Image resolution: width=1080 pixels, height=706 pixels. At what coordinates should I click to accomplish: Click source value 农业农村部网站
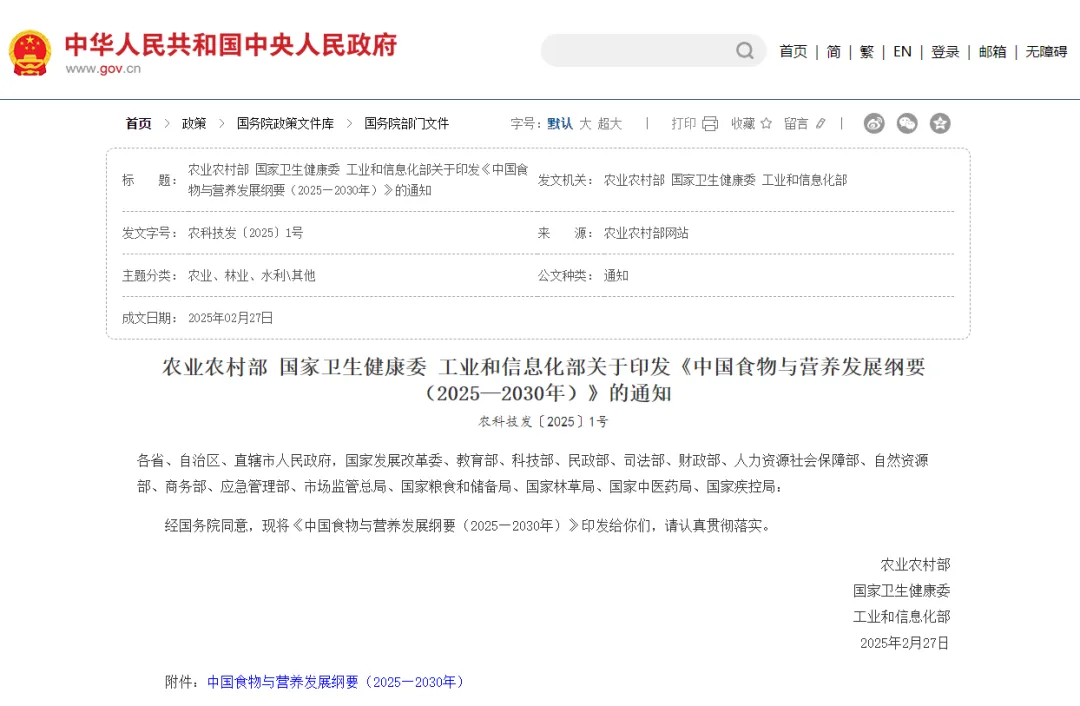pos(646,233)
